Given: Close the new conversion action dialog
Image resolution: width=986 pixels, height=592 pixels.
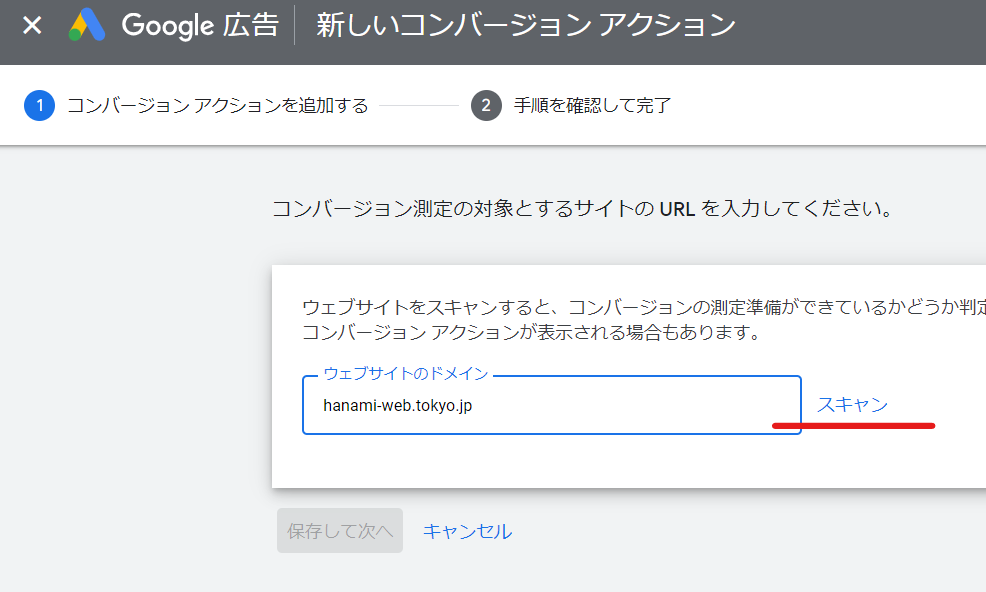Looking at the screenshot, I should pyautogui.click(x=32, y=25).
